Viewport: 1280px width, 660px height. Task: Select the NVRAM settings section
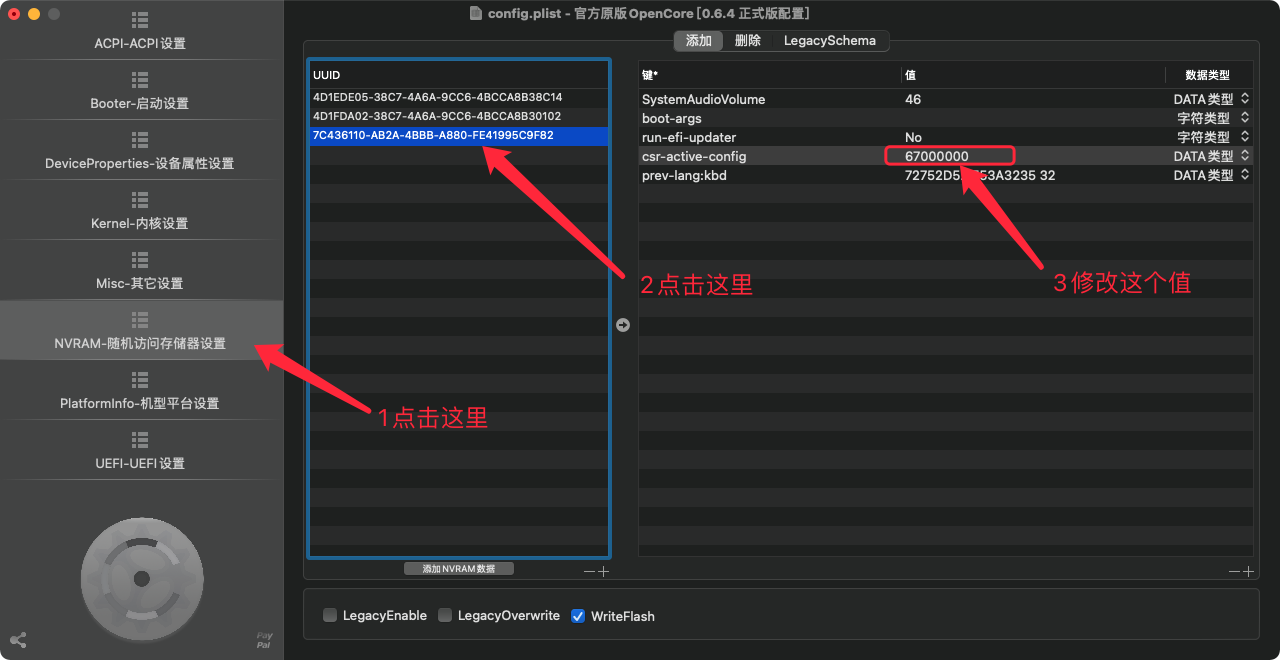(140, 331)
